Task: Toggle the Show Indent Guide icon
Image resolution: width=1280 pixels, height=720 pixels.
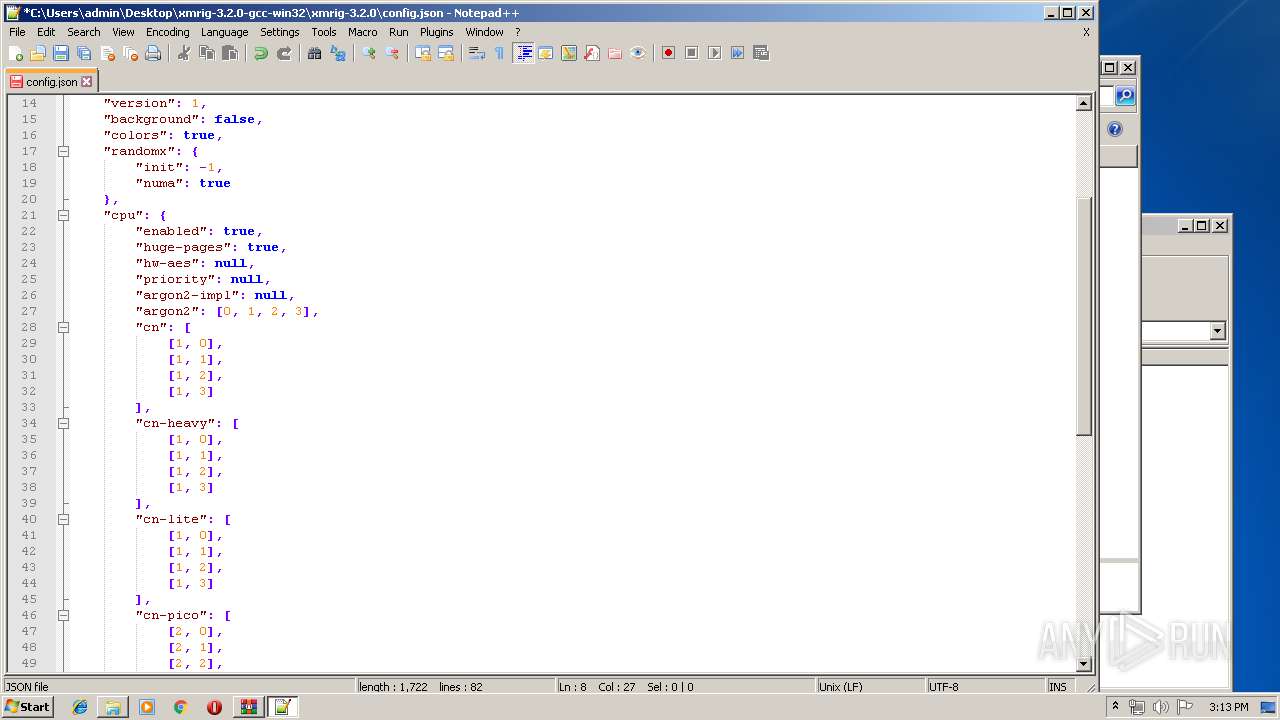Action: click(523, 53)
